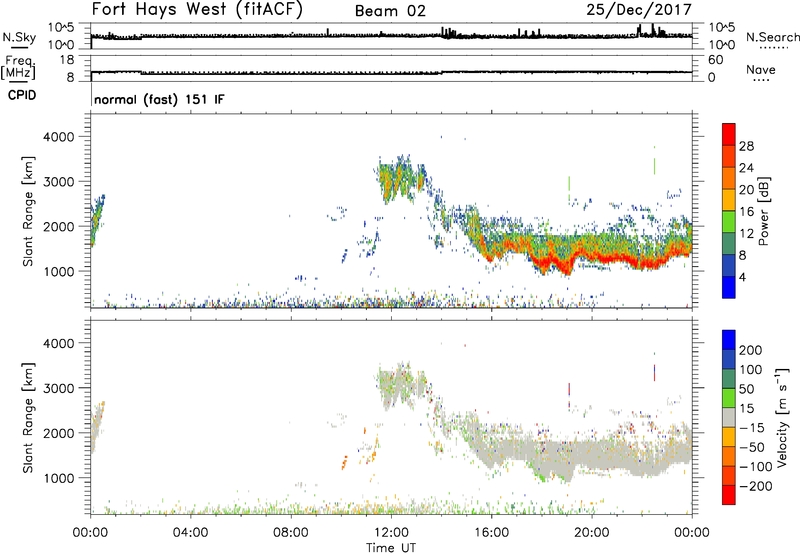Click the "N.Sky" axis label
The image size is (800, 554).
(19, 37)
